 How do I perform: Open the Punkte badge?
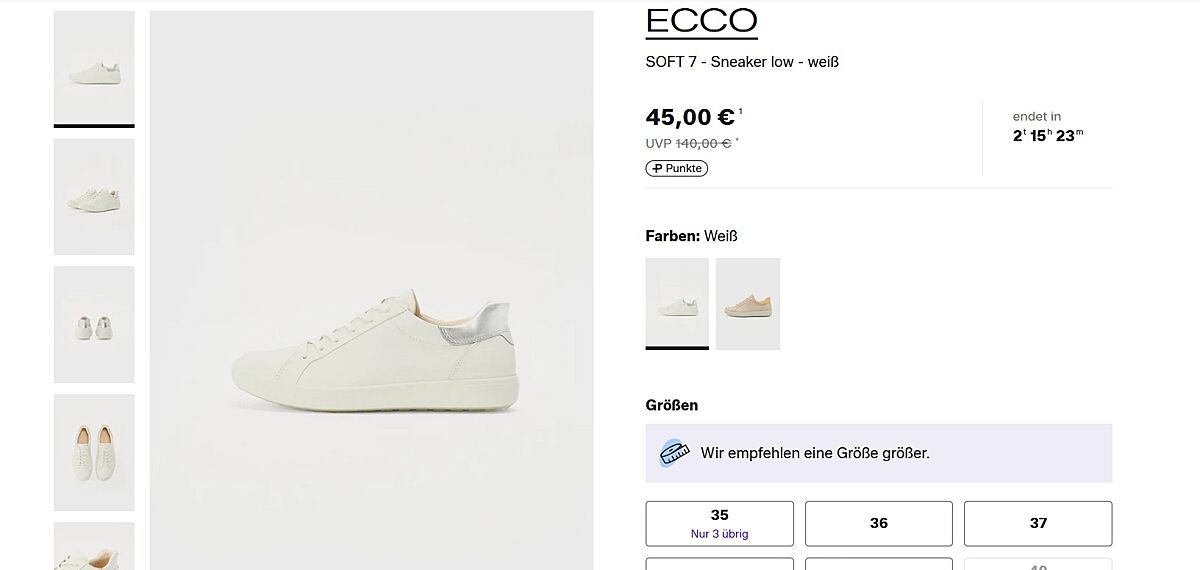677,168
